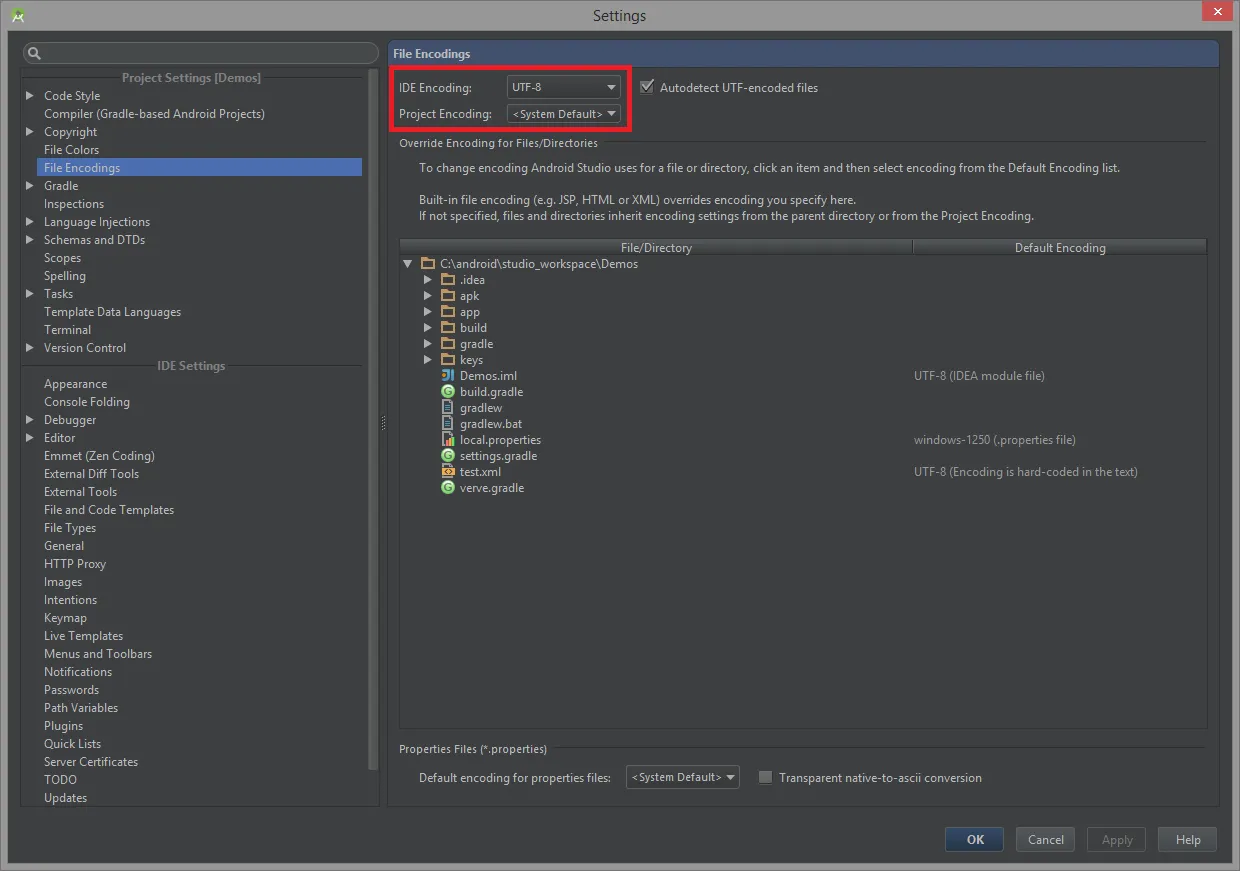Expand the Copyright settings node
Viewport: 1240px width, 871px height.
point(30,132)
